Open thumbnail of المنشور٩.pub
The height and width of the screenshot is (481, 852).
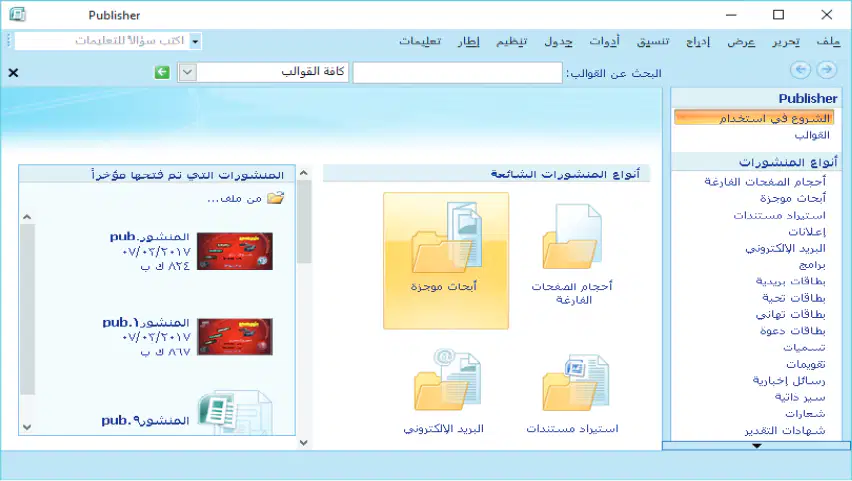coord(235,413)
